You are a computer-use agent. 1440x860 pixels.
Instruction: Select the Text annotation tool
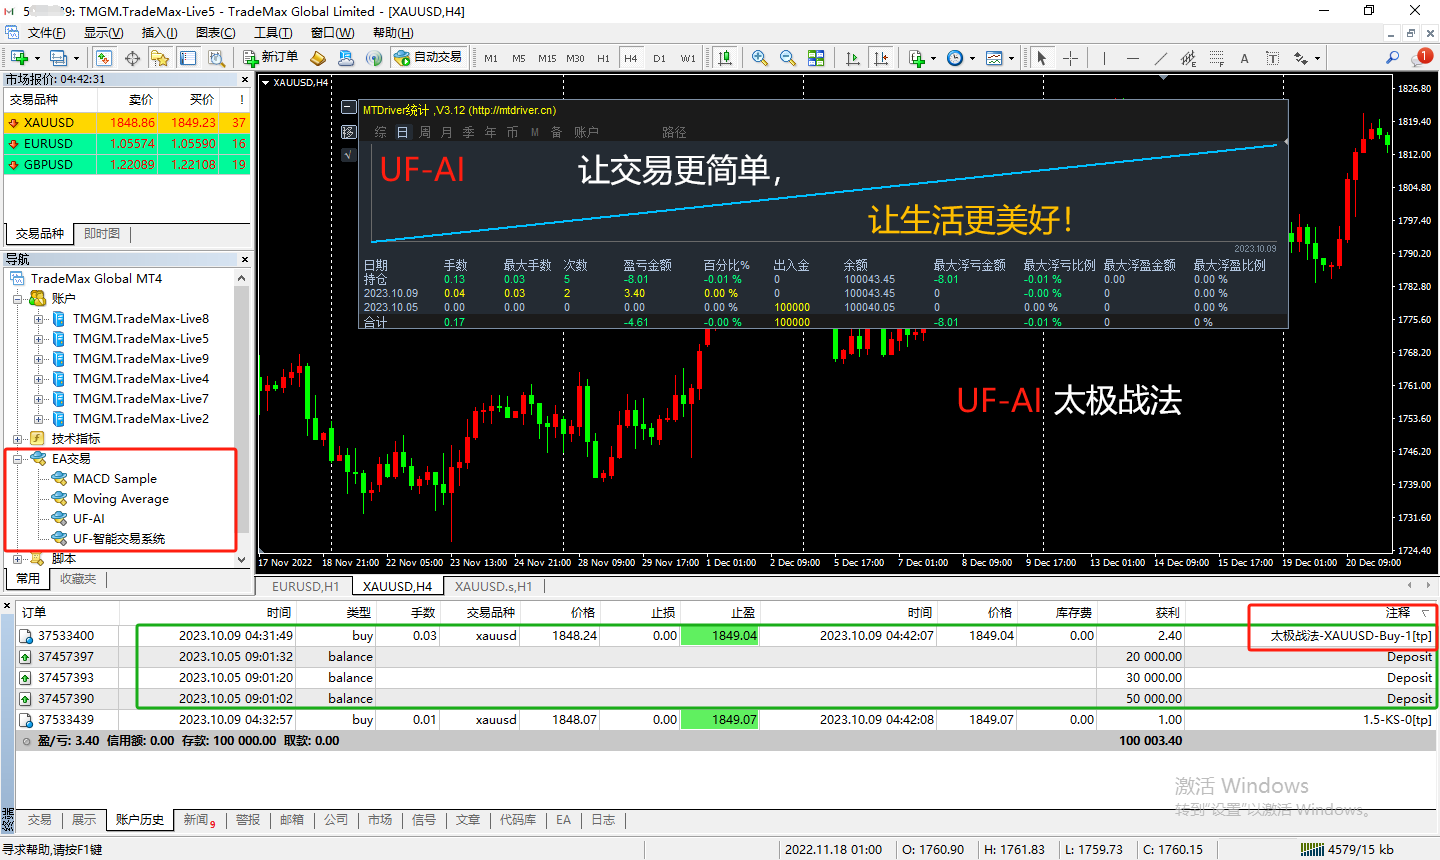1244,58
